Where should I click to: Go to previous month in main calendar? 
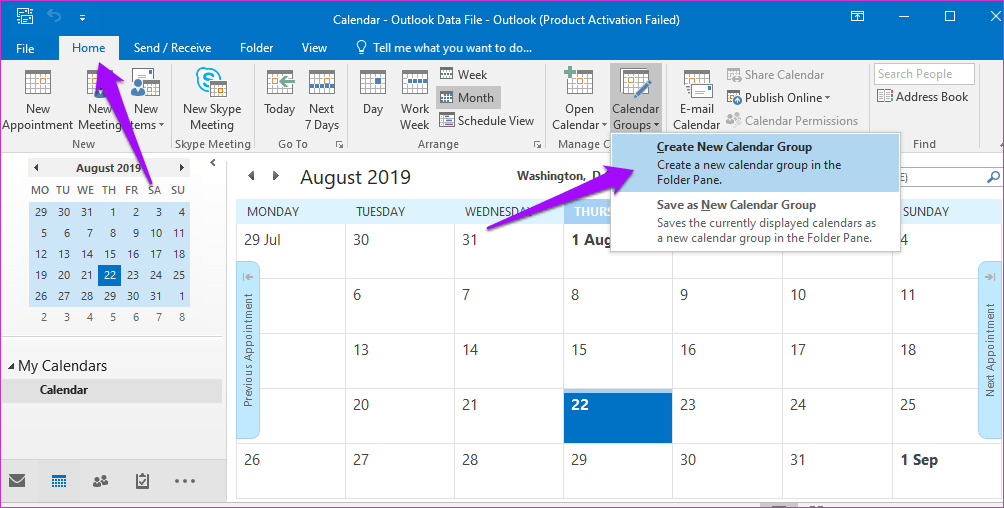click(x=251, y=176)
